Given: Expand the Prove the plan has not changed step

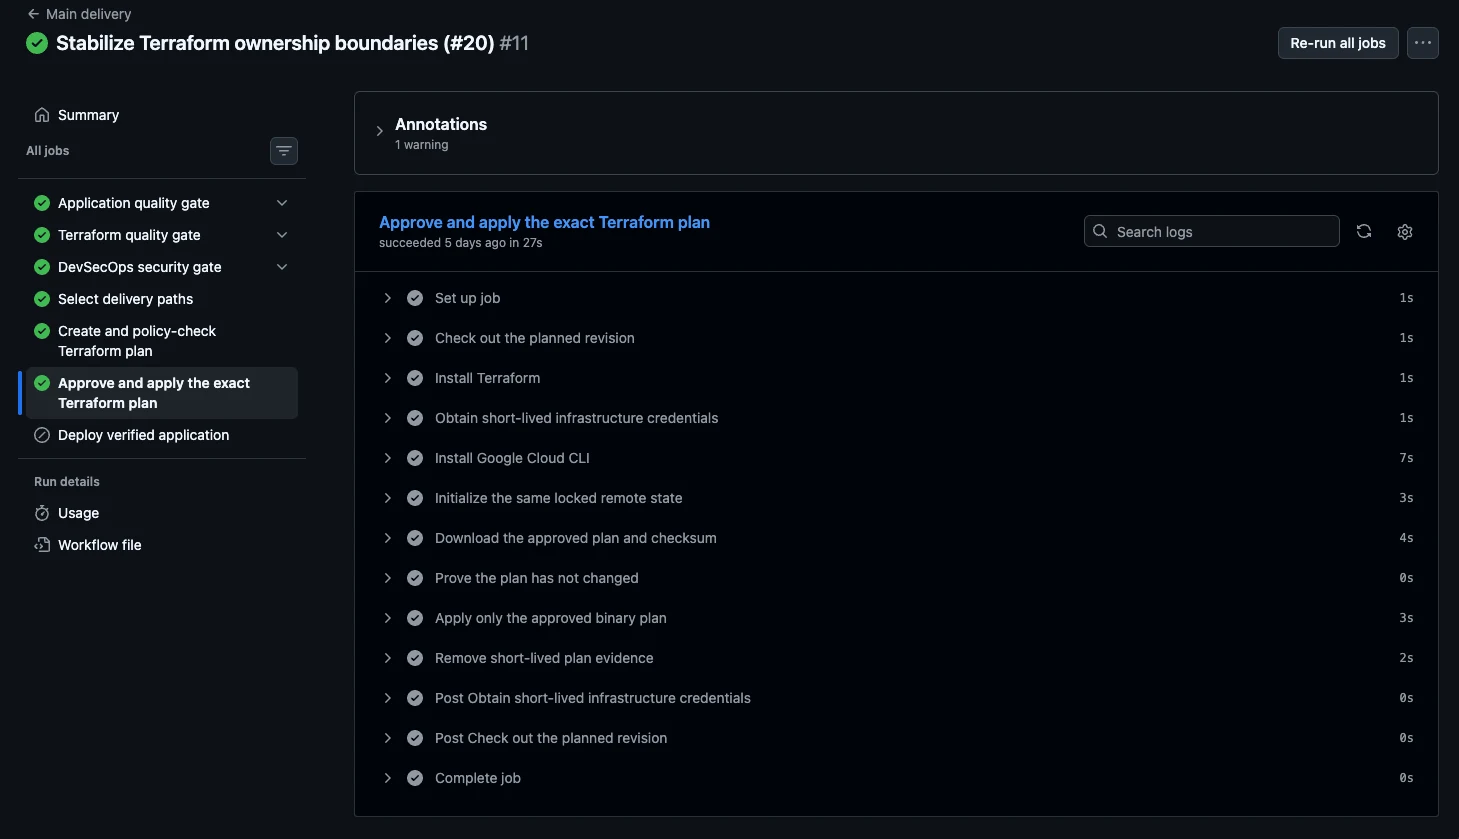Looking at the screenshot, I should (x=388, y=578).
